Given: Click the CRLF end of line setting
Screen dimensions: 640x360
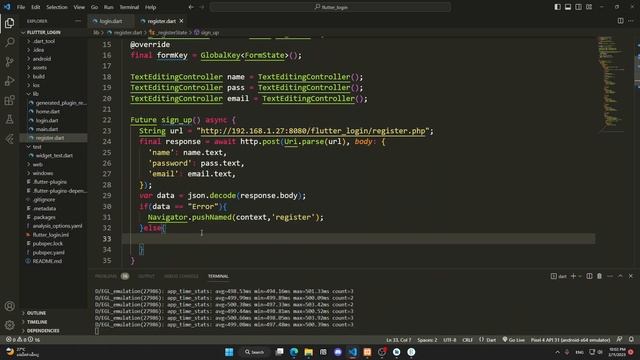Looking at the screenshot, I should pos(467,340).
